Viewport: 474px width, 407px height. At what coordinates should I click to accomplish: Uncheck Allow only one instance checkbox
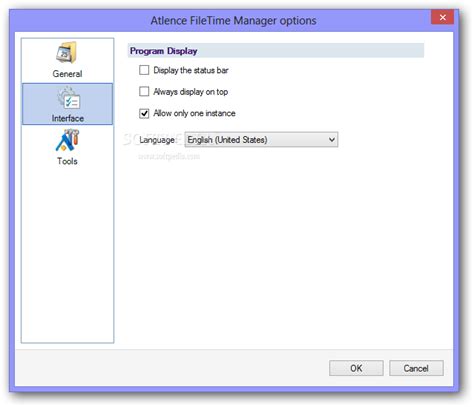[144, 113]
